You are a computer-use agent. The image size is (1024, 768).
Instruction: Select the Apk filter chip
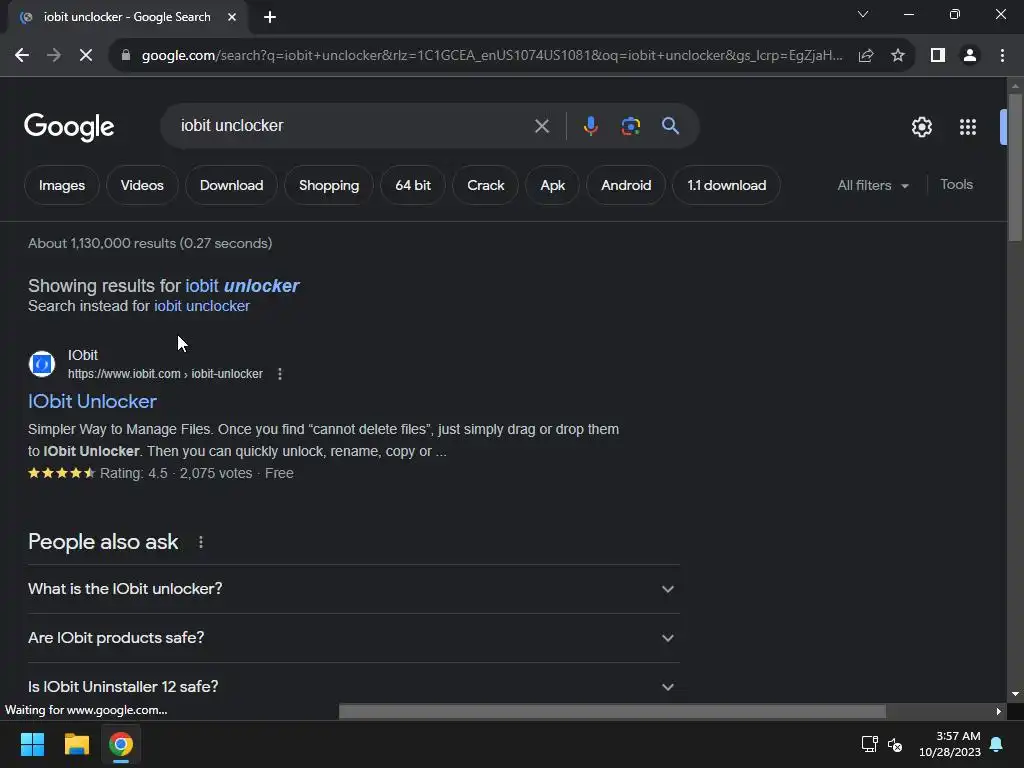click(552, 185)
